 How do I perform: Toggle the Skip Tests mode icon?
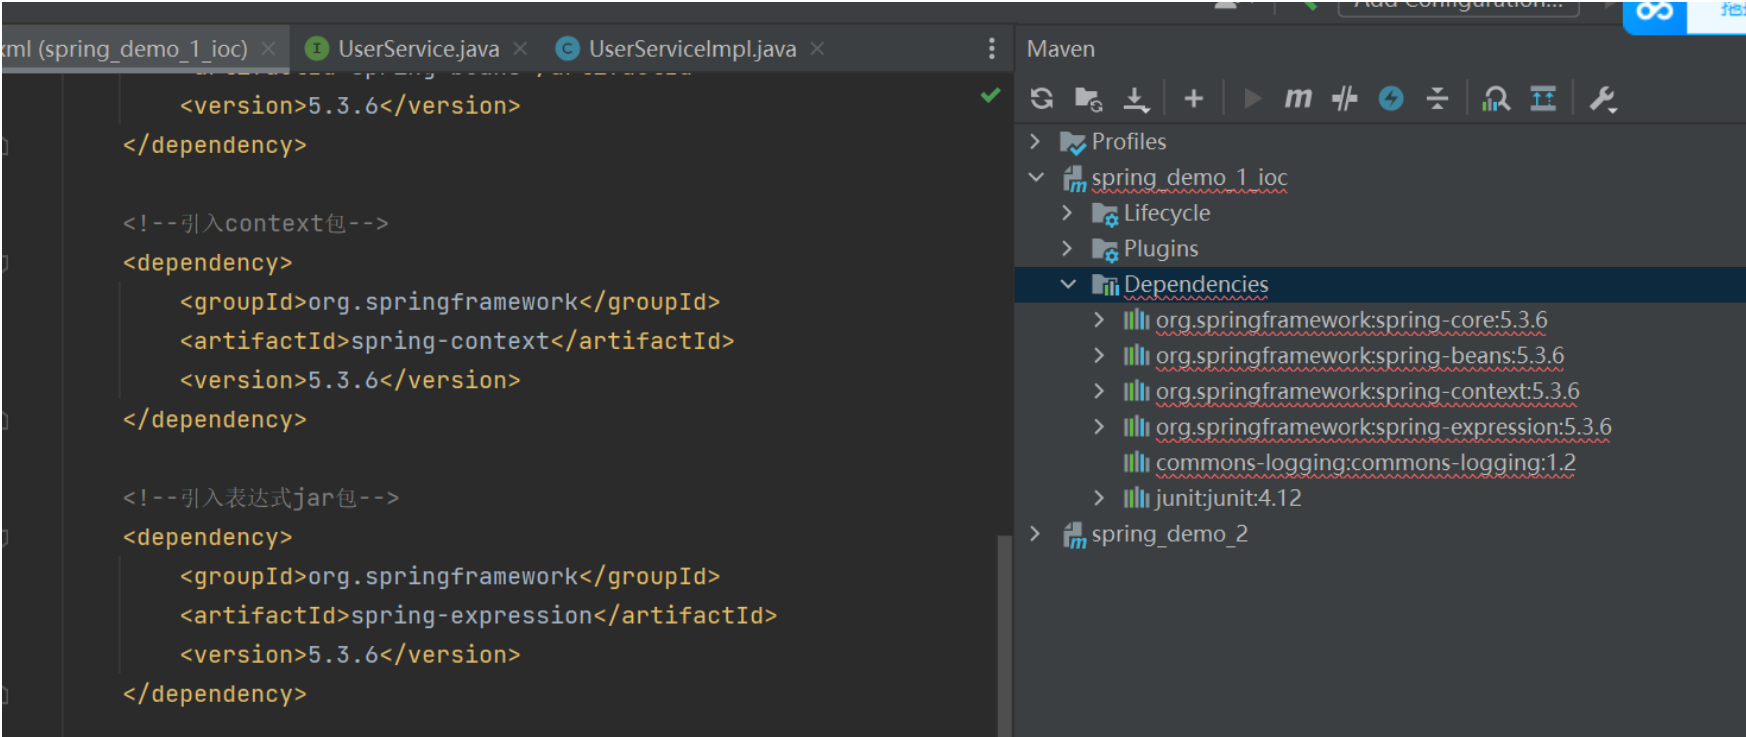[1345, 98]
